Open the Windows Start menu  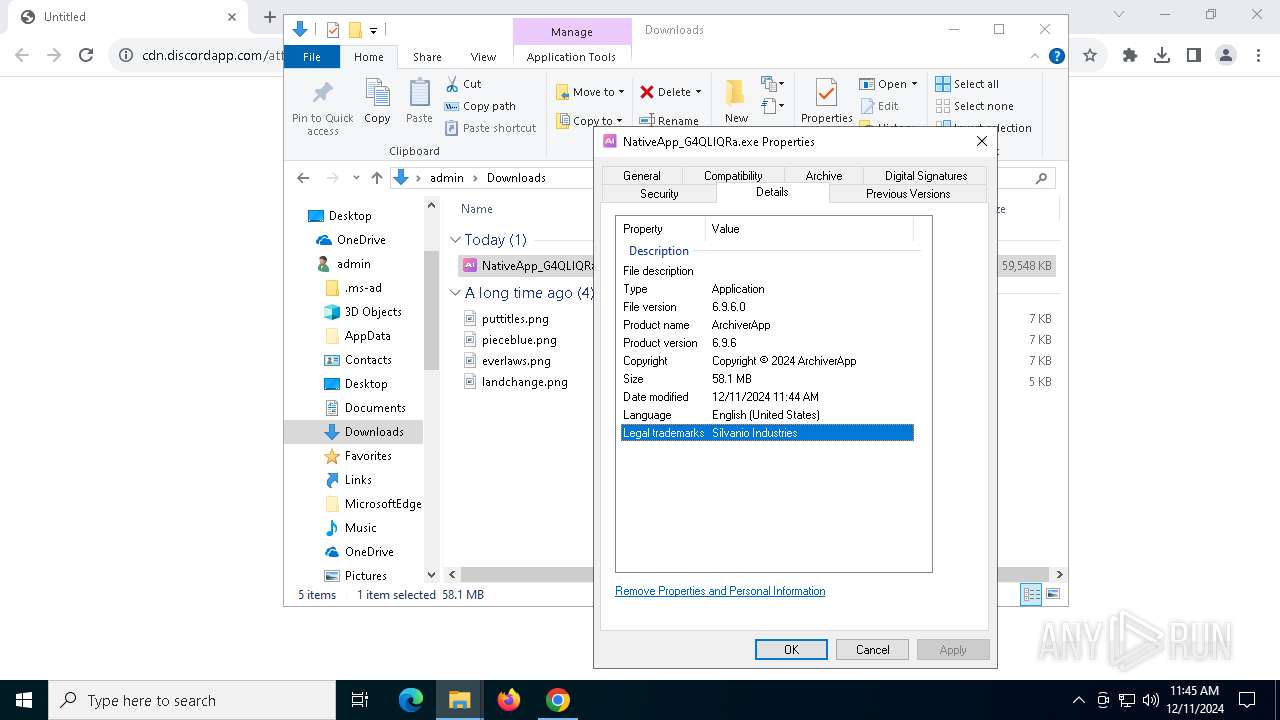tap(24, 700)
